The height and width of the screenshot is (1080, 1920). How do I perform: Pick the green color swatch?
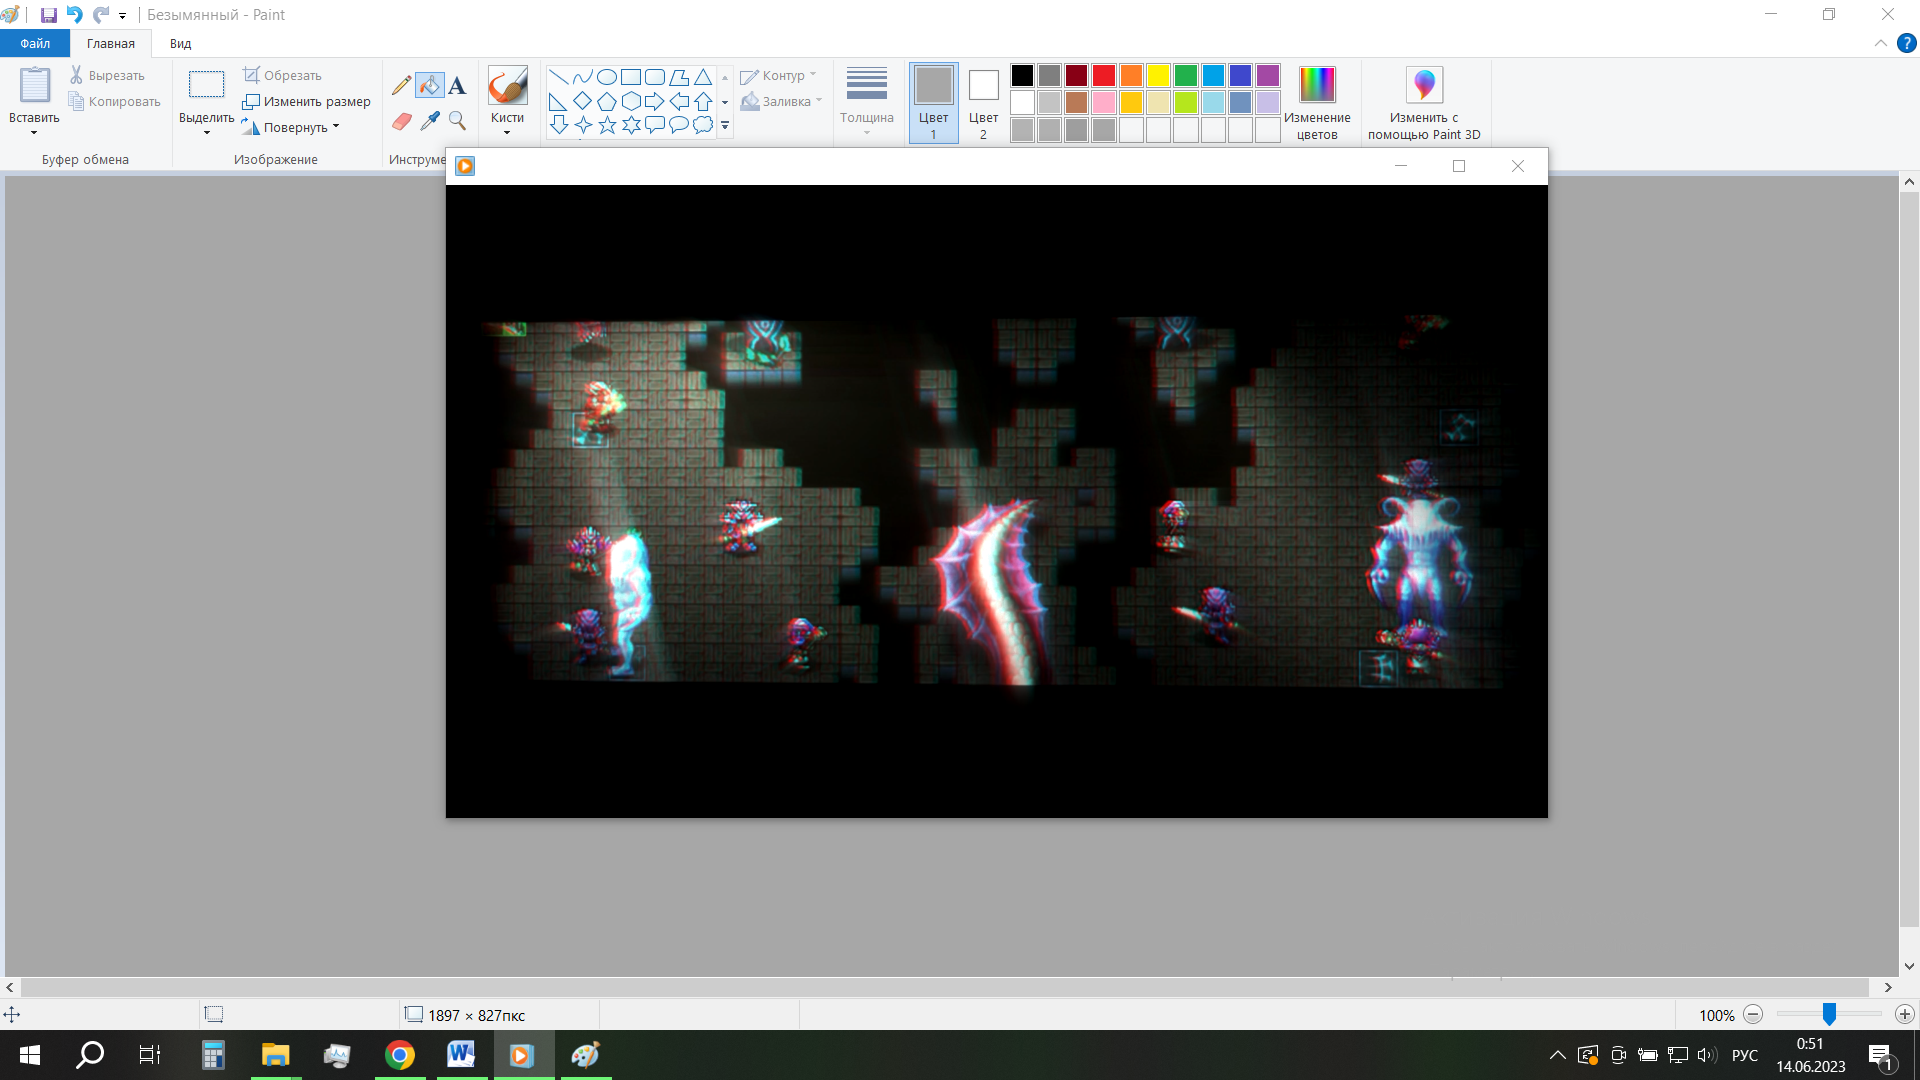click(x=1186, y=75)
